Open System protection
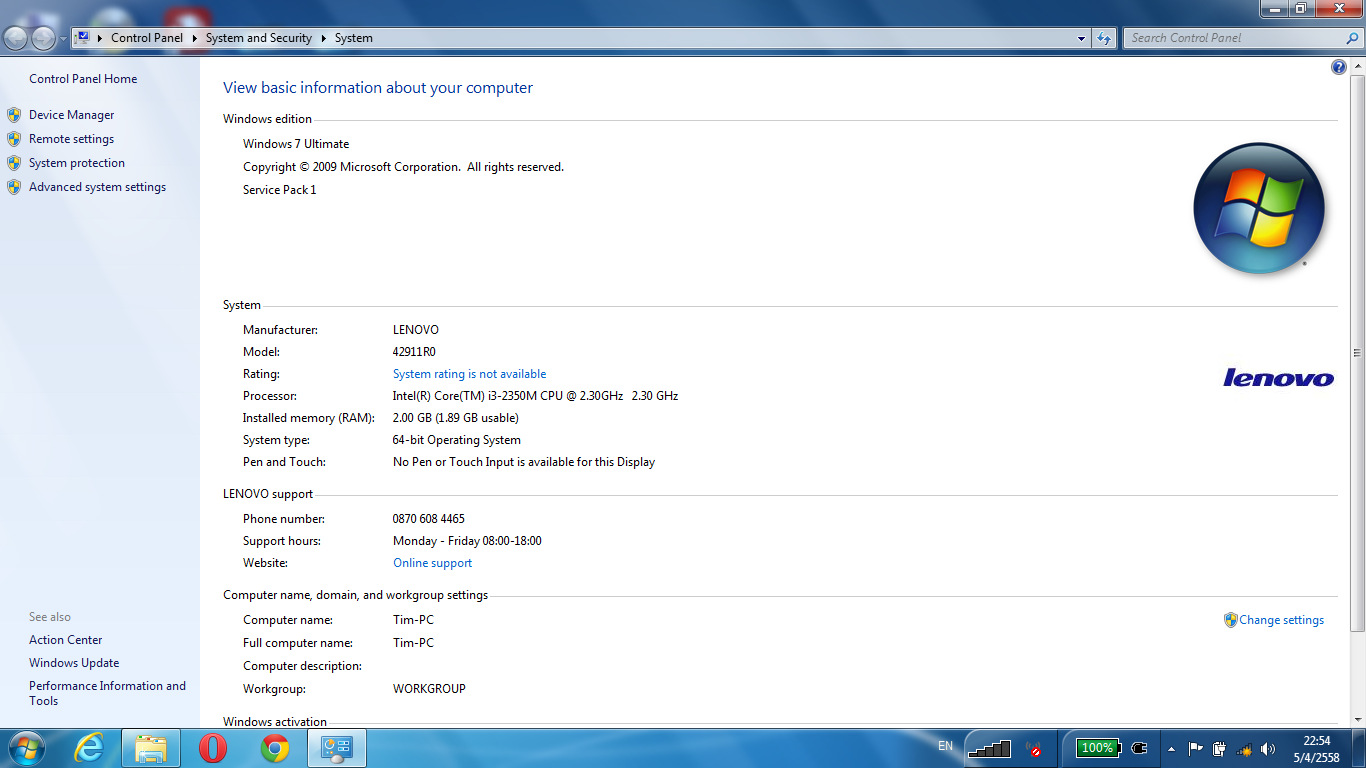The height and width of the screenshot is (768, 1366). [x=77, y=163]
